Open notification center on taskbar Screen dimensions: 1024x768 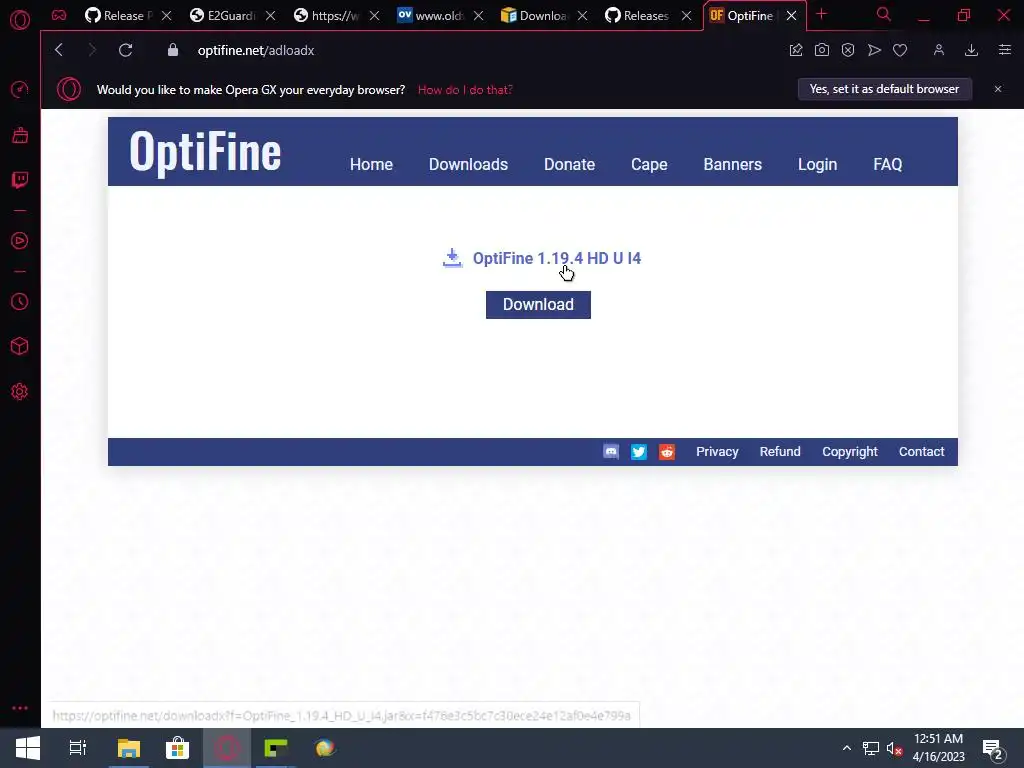pos(993,750)
